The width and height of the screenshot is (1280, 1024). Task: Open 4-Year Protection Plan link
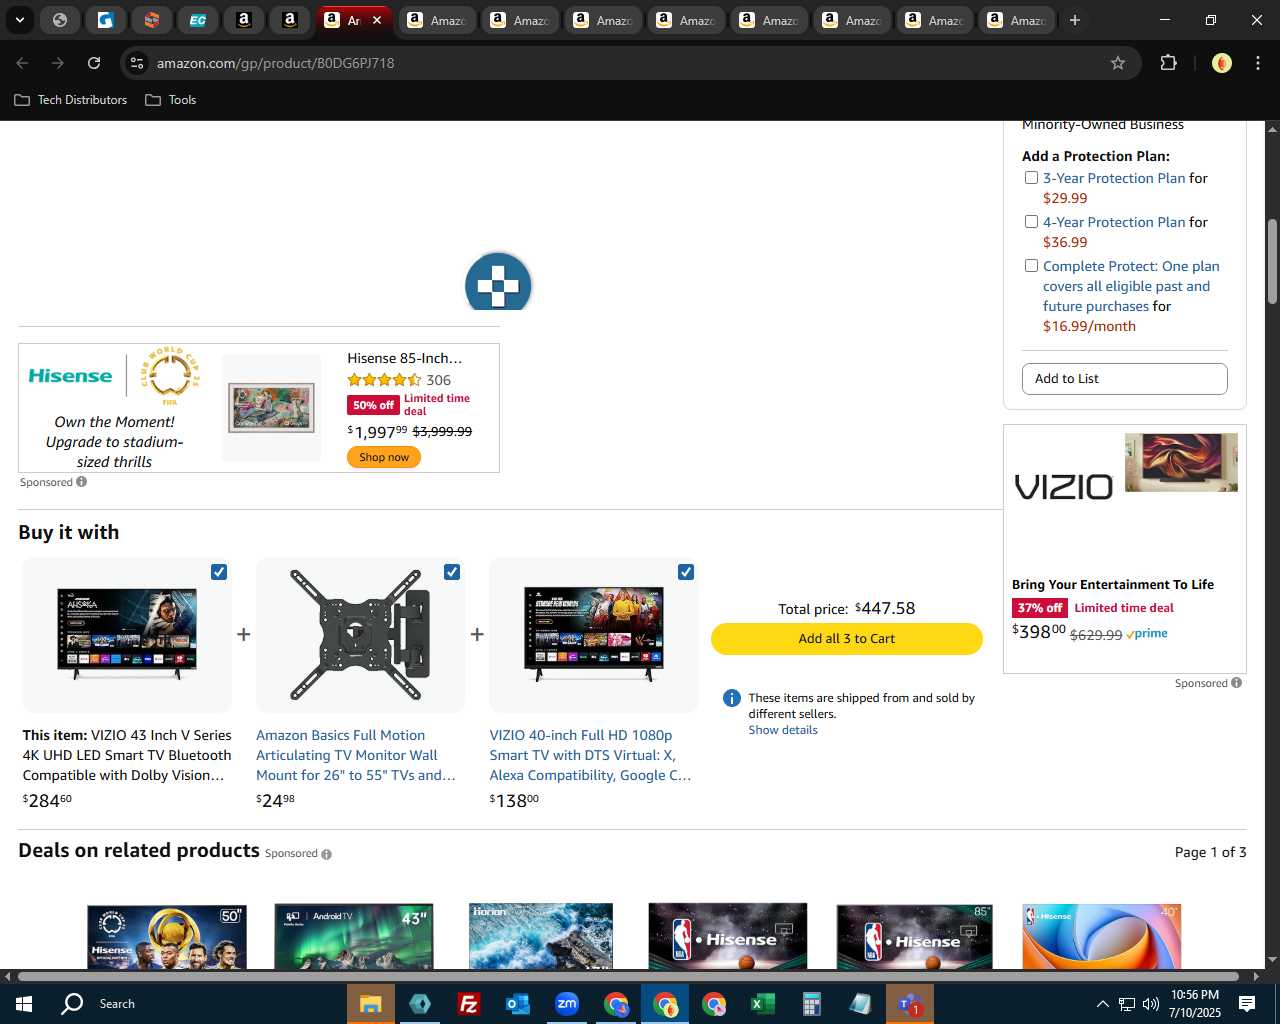[1114, 222]
